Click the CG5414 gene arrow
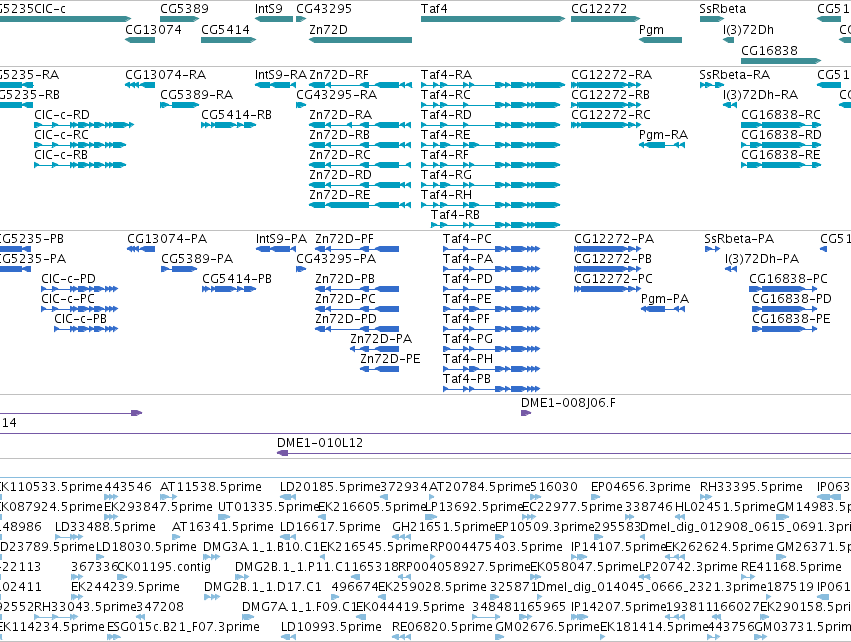 (228, 40)
